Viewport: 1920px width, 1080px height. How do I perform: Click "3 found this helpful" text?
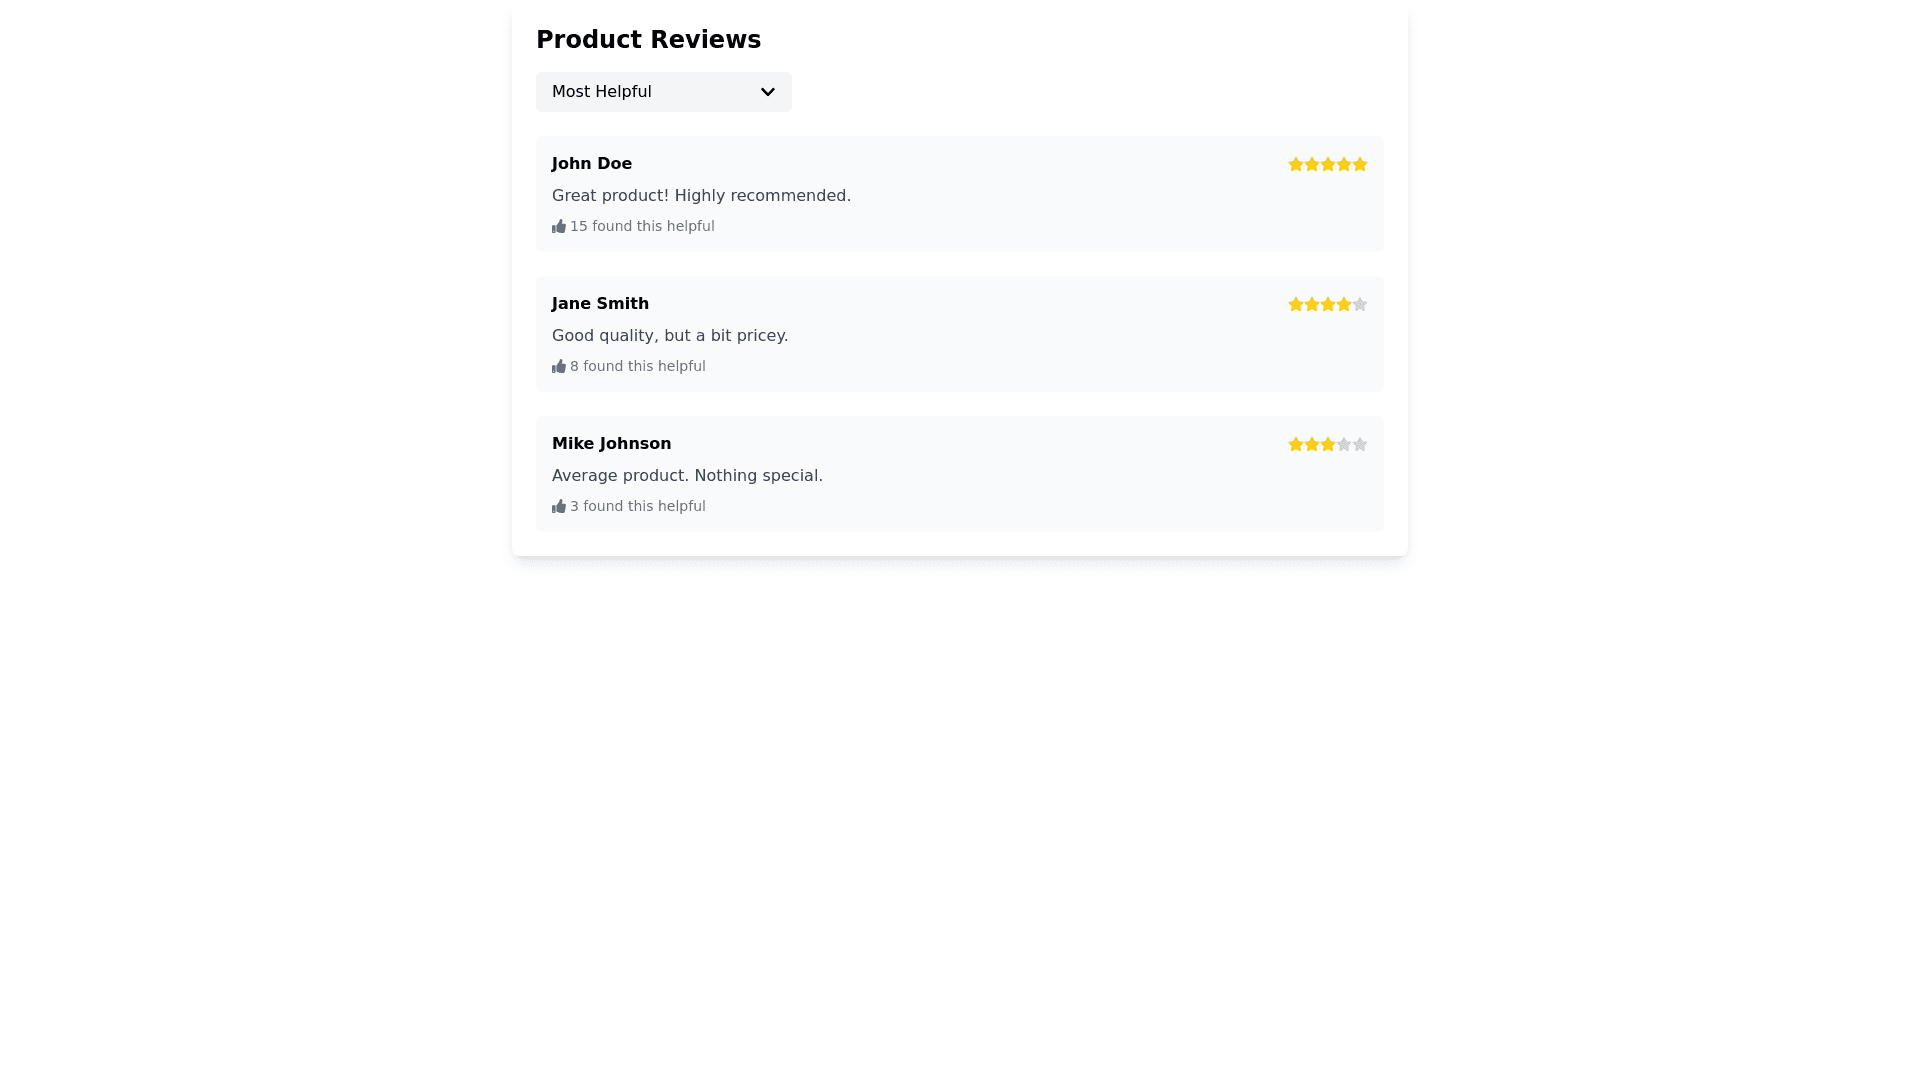point(638,507)
